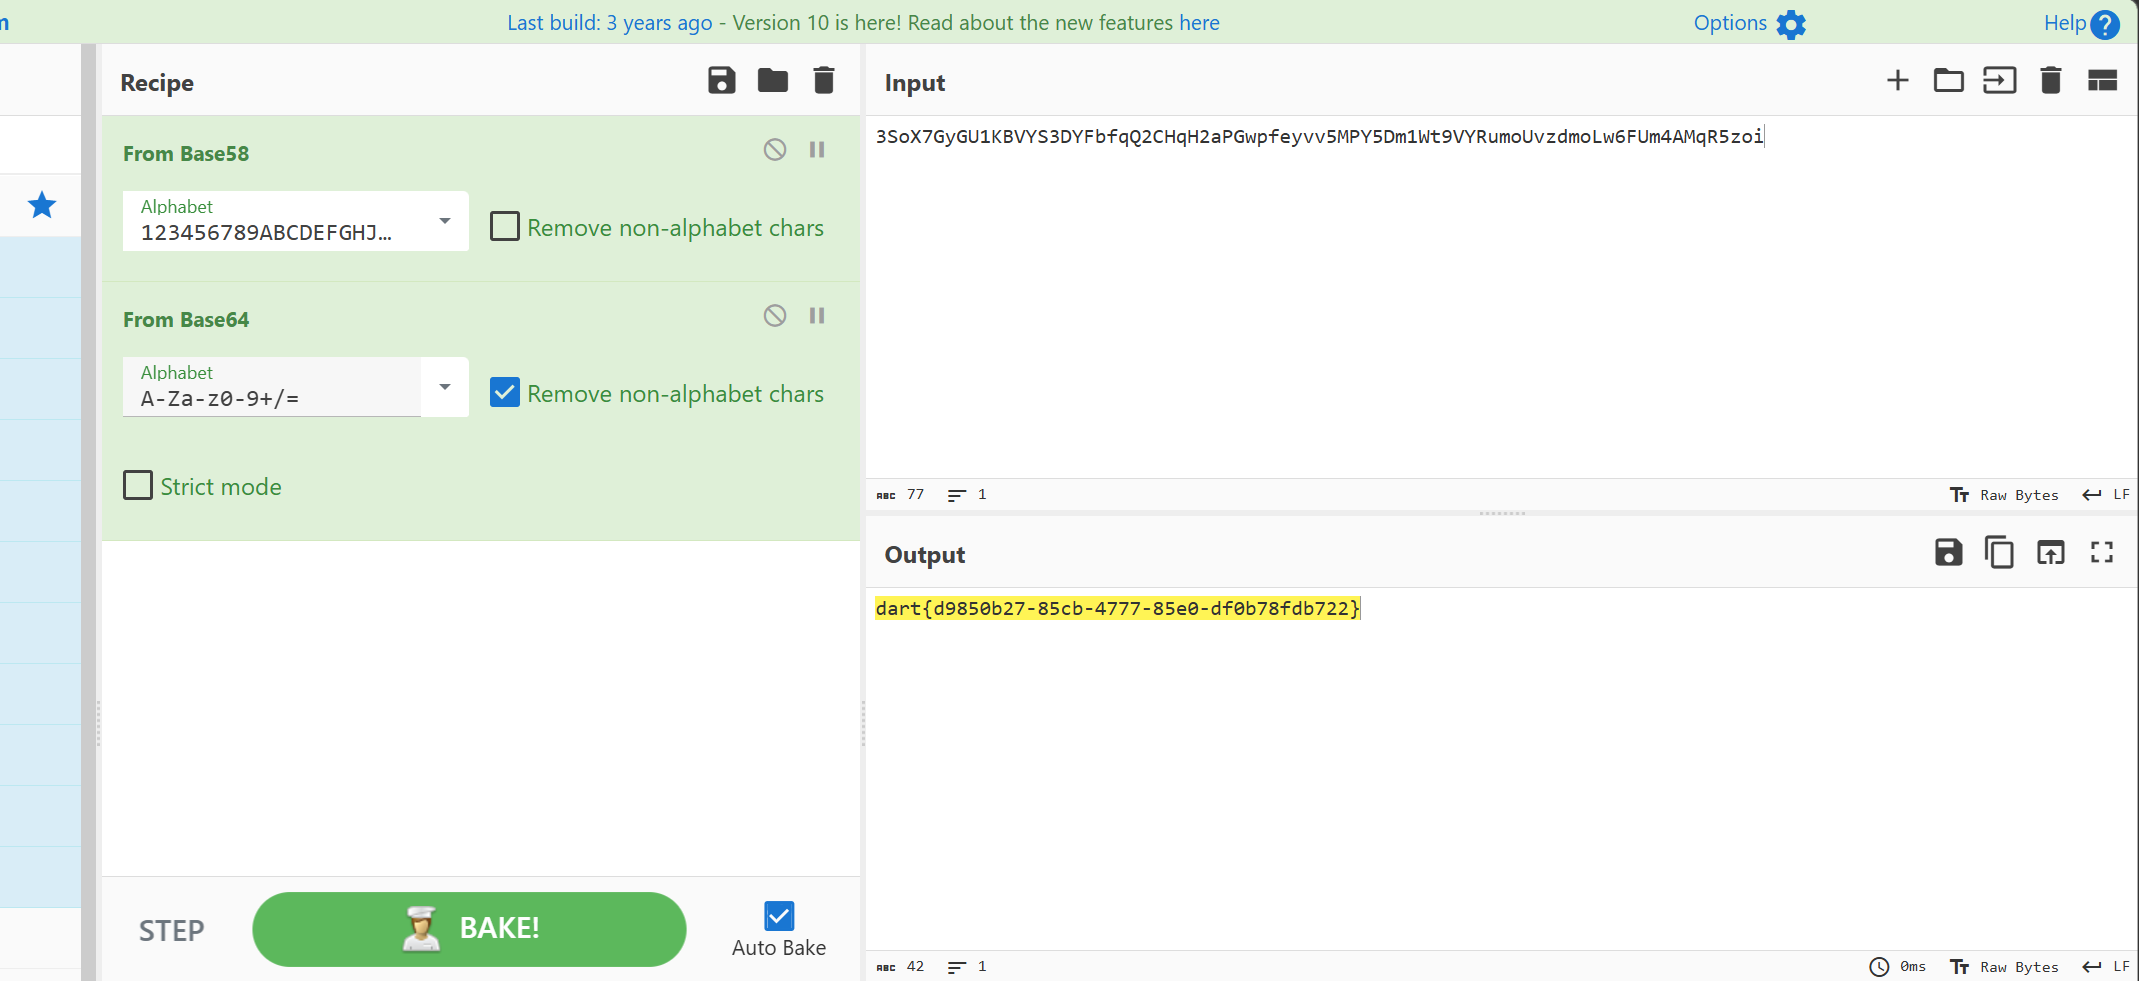Add a new input tab

click(x=1897, y=81)
